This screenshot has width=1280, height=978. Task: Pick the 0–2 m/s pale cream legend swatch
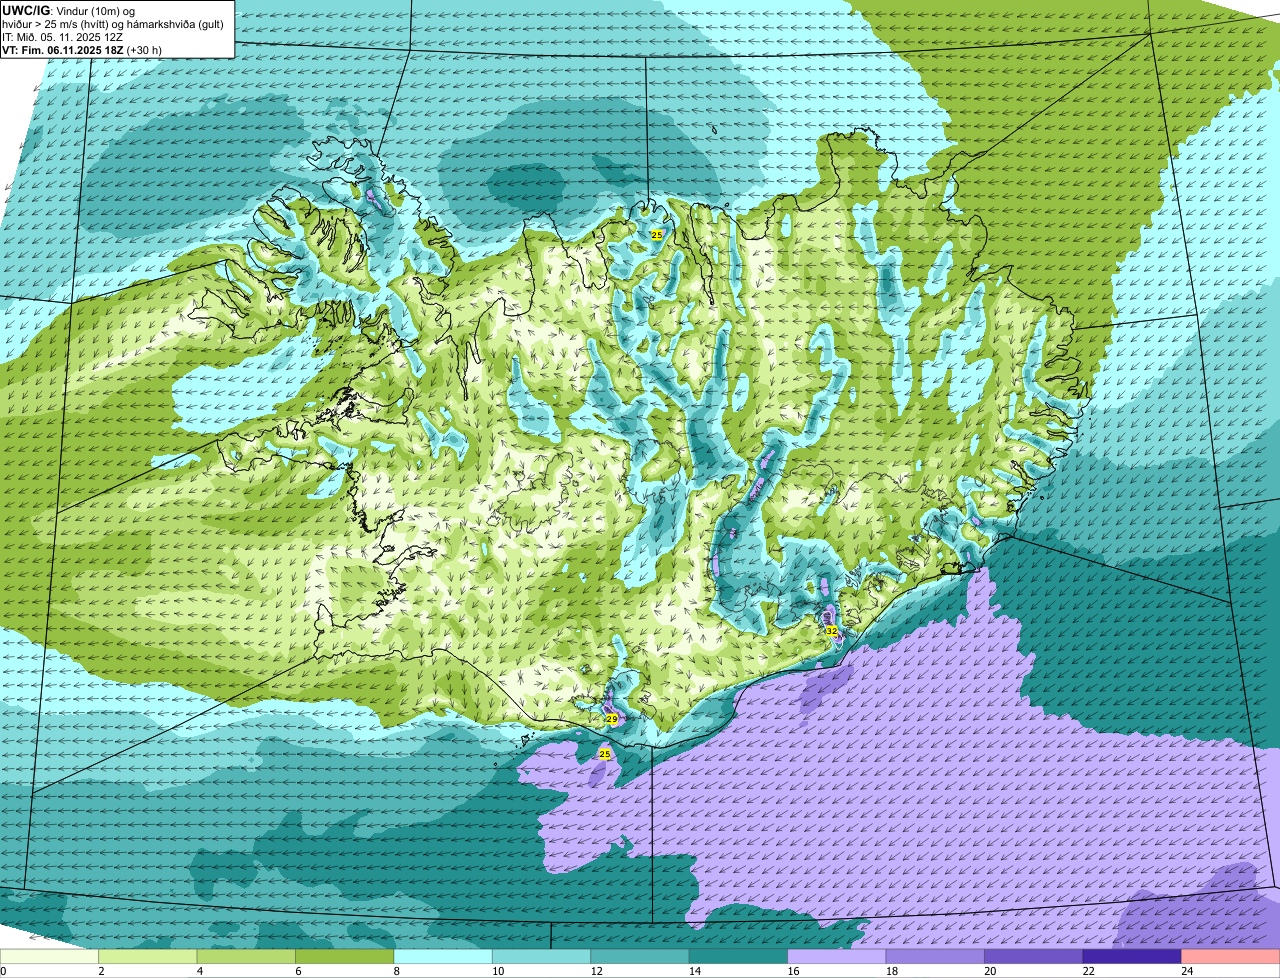[x=50, y=956]
